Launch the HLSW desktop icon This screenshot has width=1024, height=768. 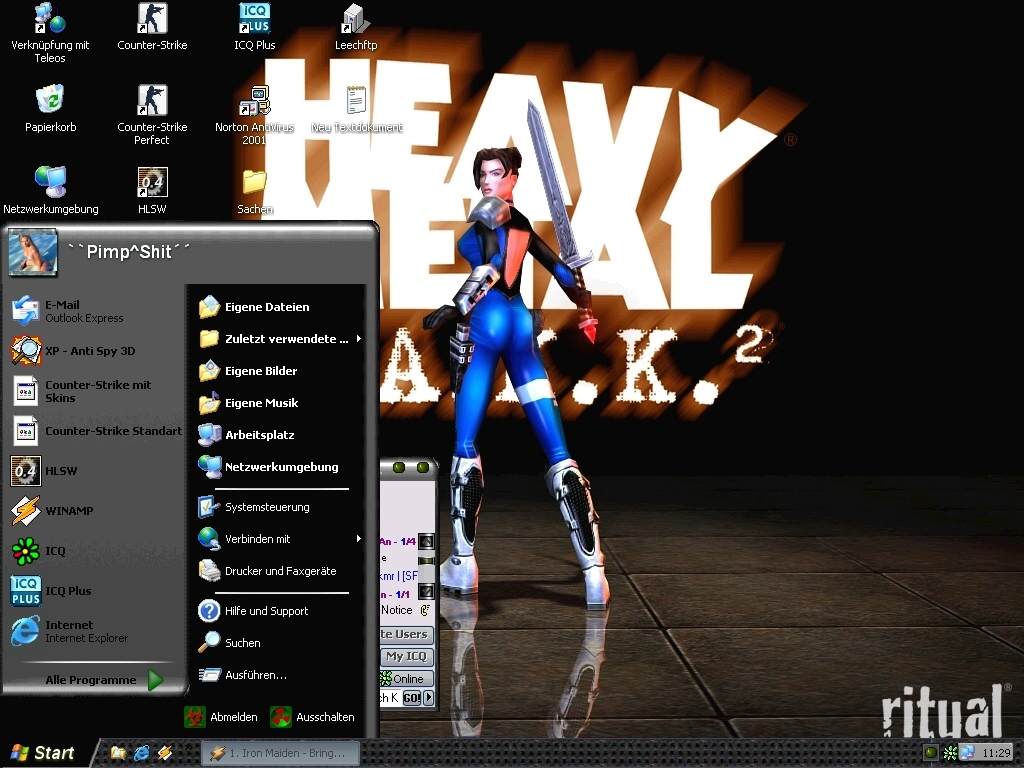pos(152,191)
